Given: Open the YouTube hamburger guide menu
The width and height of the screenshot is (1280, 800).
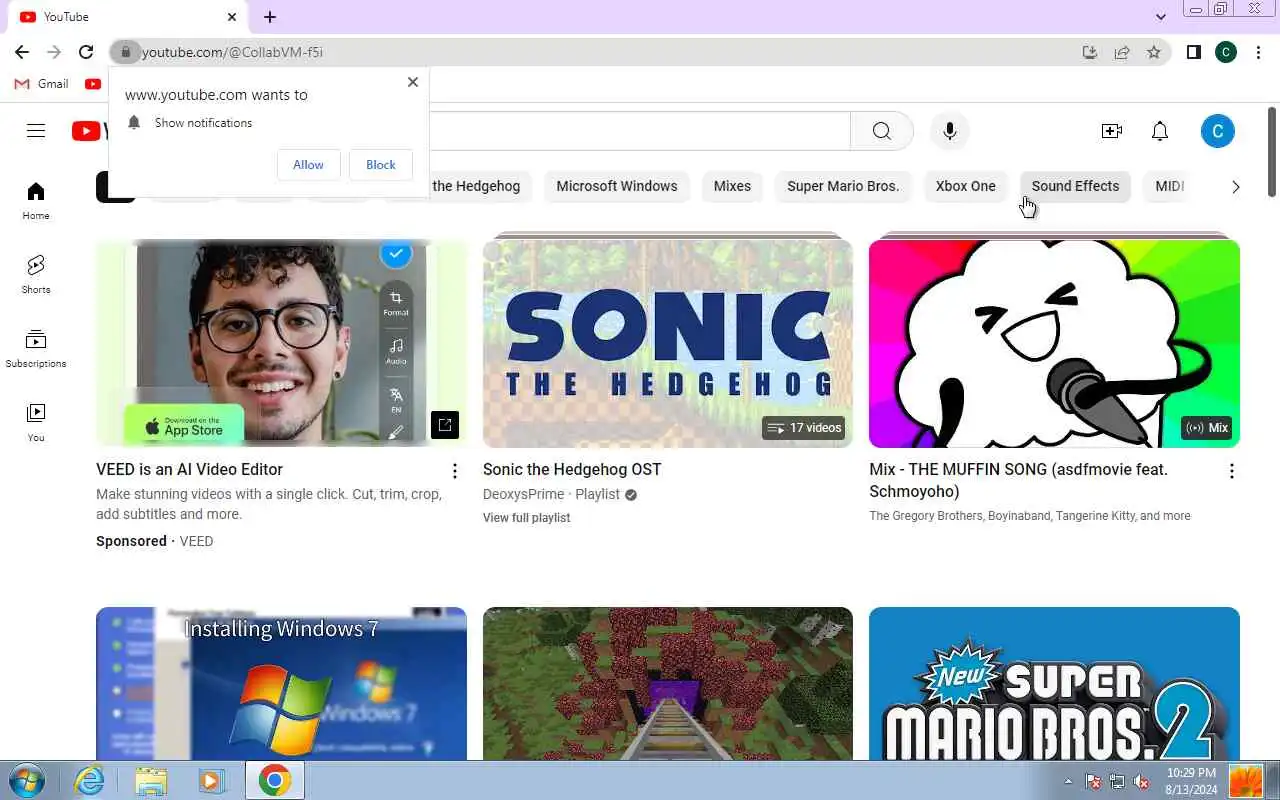Looking at the screenshot, I should (36, 131).
